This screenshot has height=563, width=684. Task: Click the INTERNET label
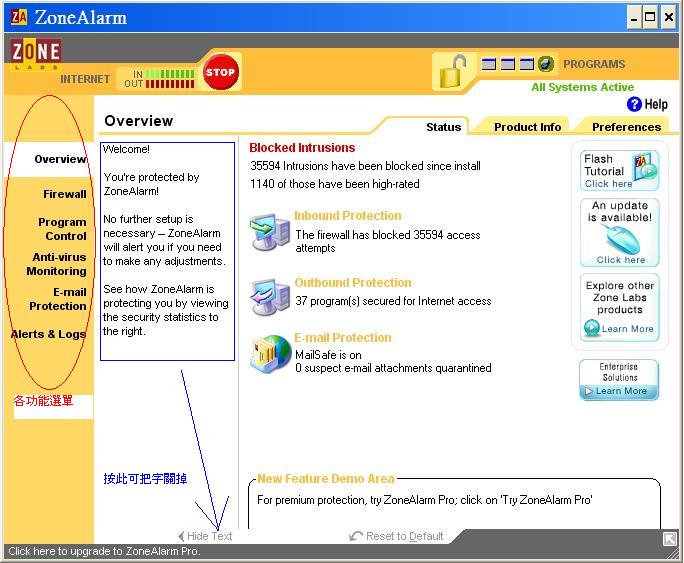[x=85, y=79]
